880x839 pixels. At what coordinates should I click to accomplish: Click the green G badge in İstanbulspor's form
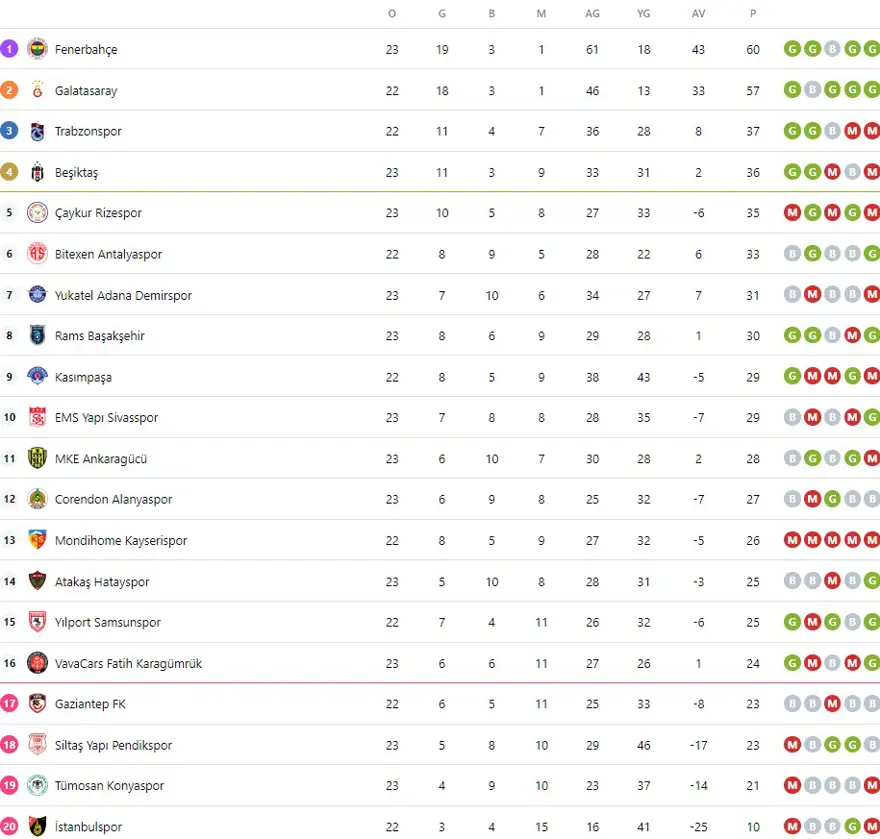[852, 827]
